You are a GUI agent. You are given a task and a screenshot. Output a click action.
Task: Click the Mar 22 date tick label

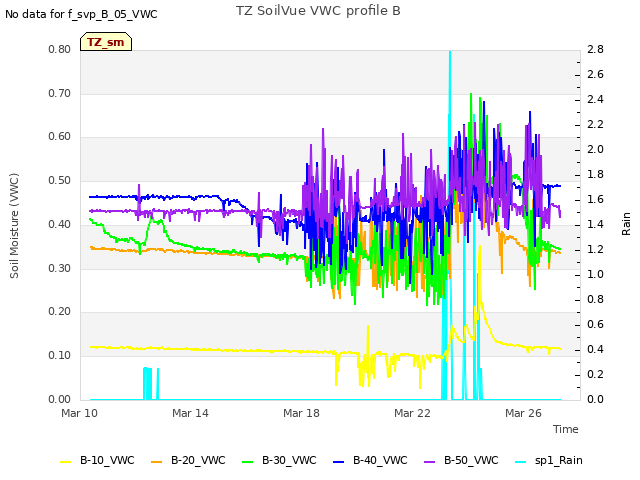[412, 413]
